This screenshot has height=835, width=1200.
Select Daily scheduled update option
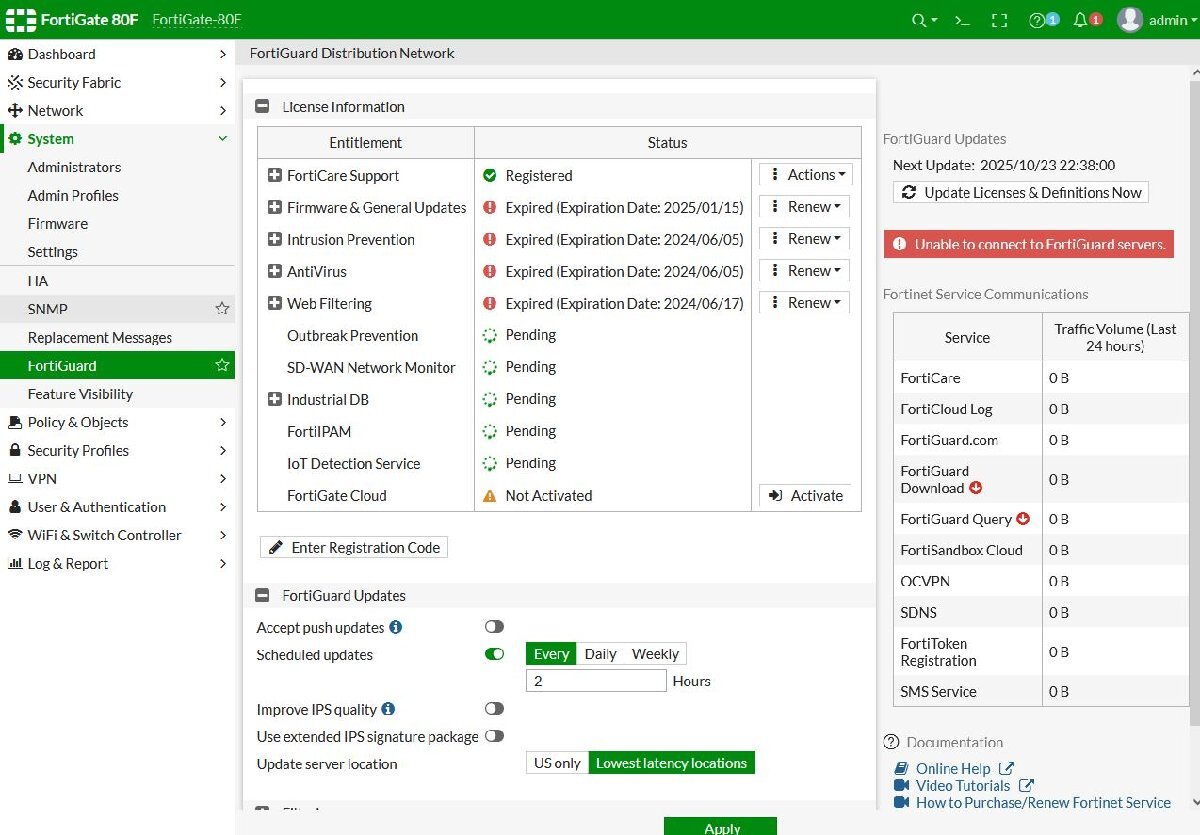tap(600, 654)
